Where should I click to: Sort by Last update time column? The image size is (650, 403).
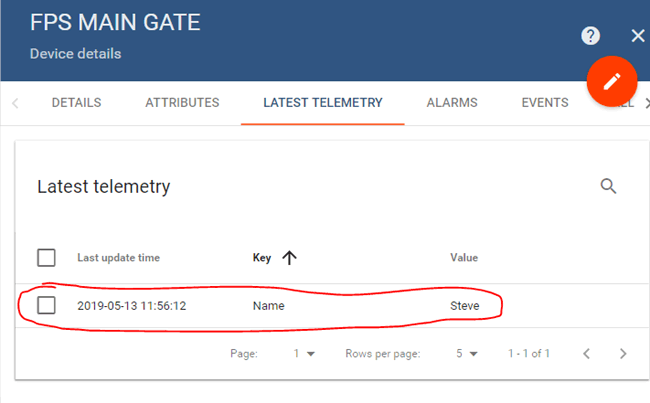[118, 258]
